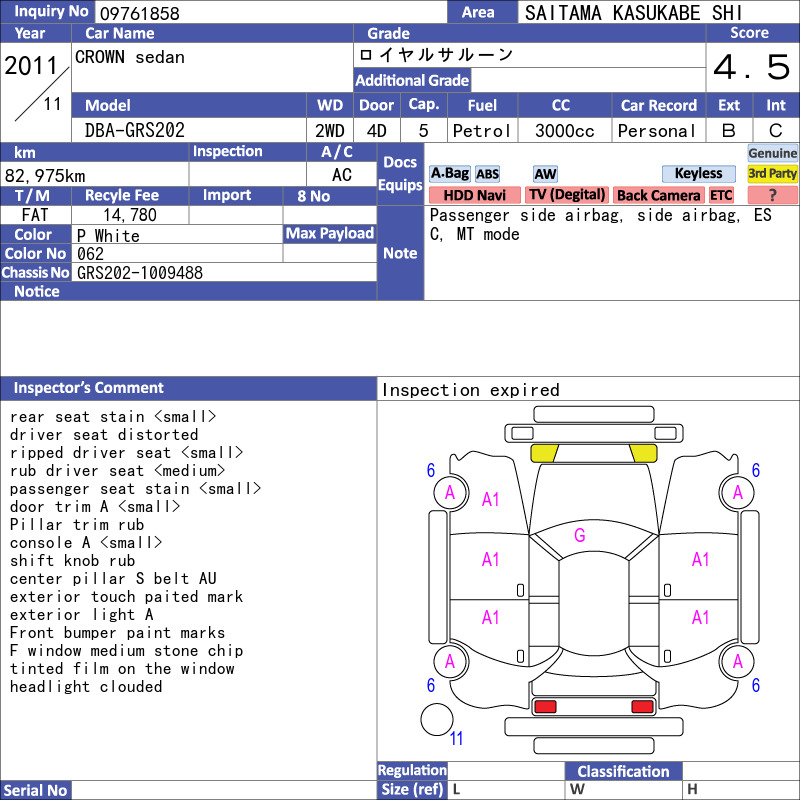
Task: Select comment 'exterior touch paited mark'
Action: click(127, 596)
